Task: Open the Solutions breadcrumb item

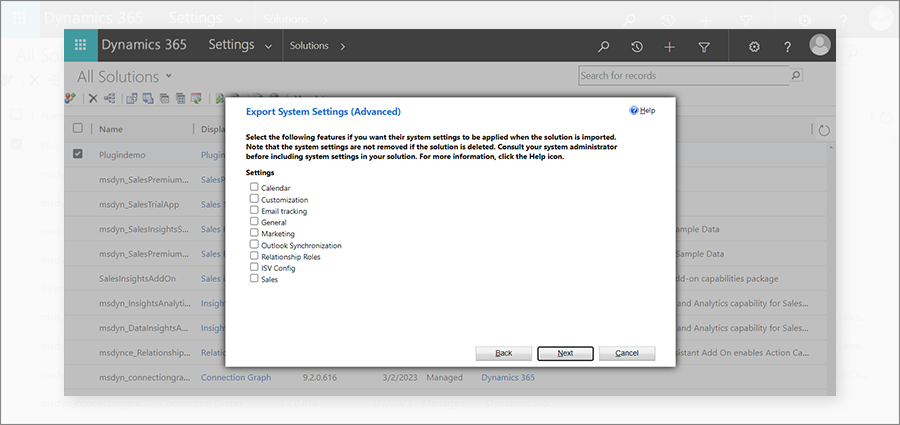Action: point(309,45)
